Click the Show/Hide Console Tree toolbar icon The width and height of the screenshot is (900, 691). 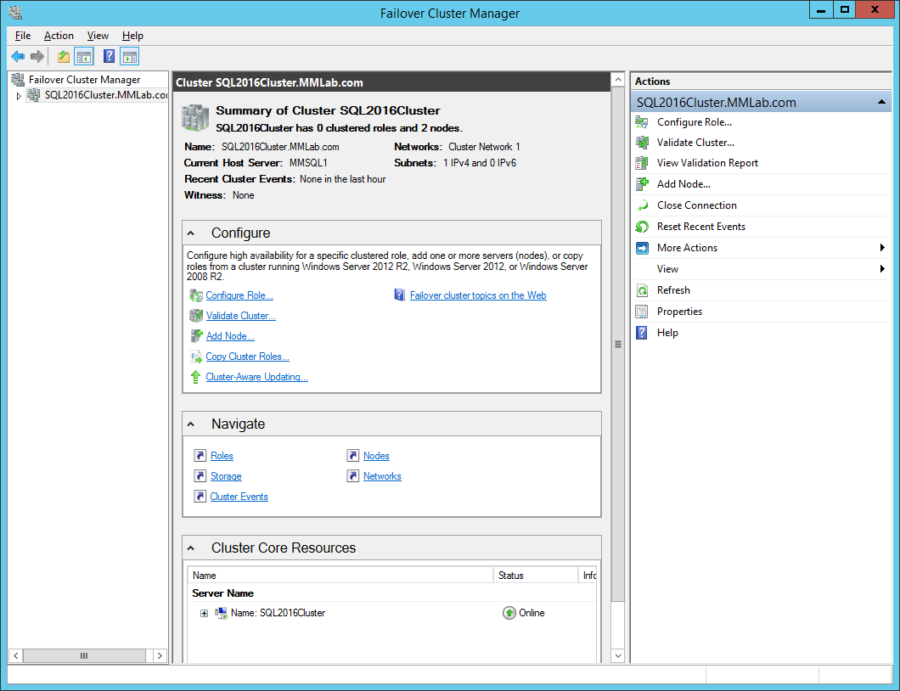84,57
